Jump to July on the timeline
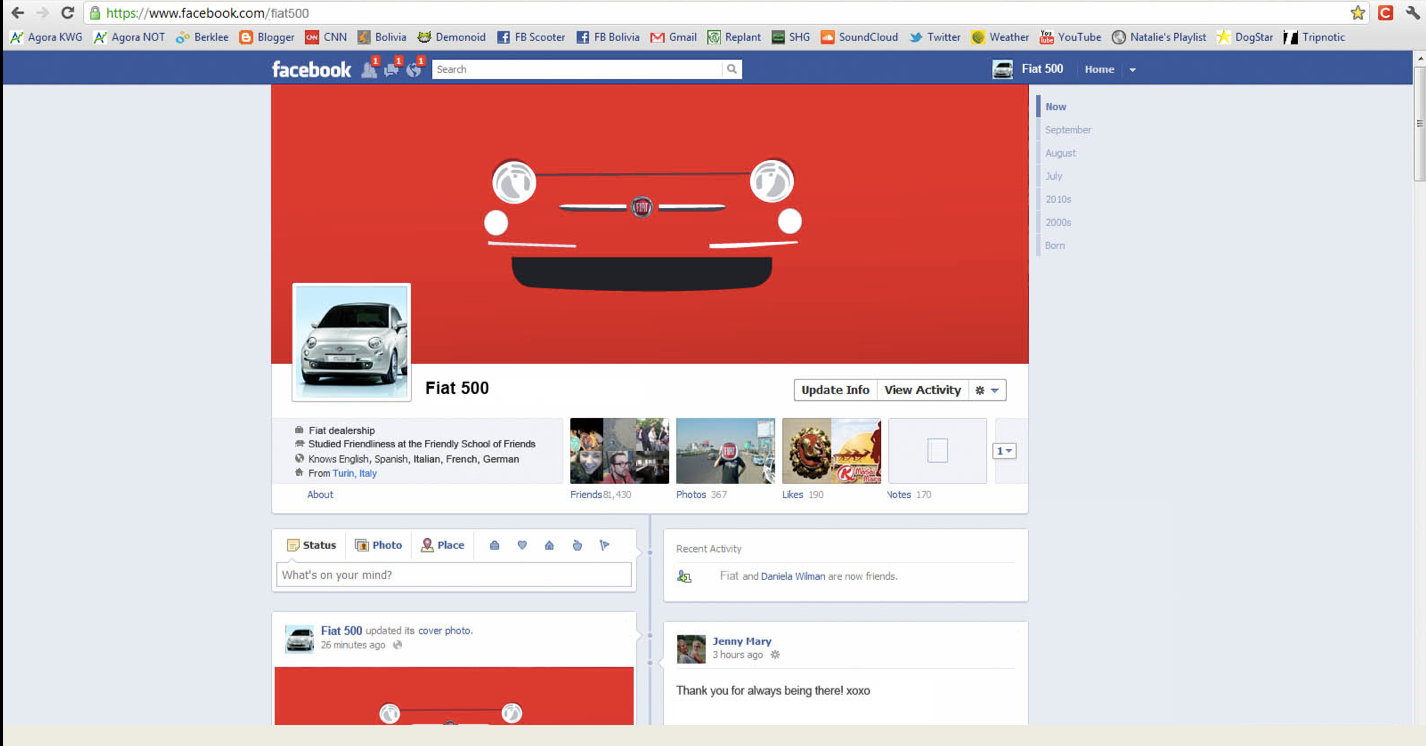The width and height of the screenshot is (1426, 746). click(x=1054, y=176)
